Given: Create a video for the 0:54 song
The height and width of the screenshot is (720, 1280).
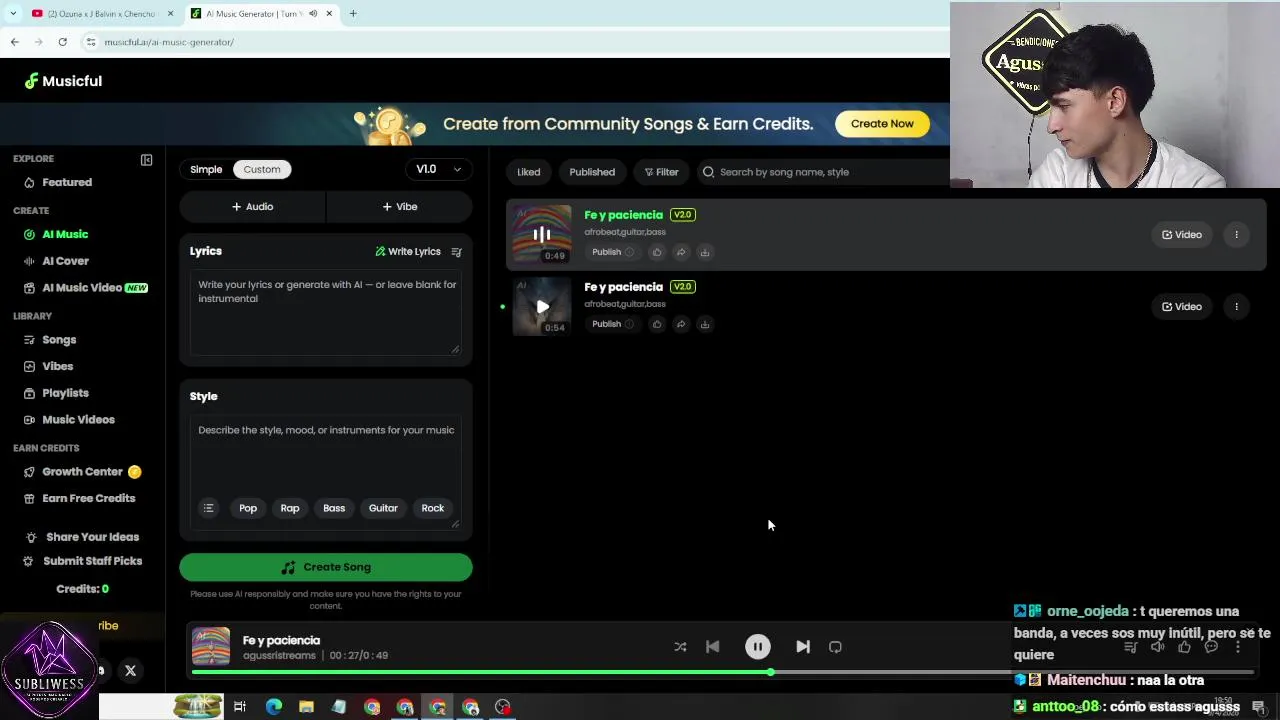Looking at the screenshot, I should pyautogui.click(x=1182, y=306).
